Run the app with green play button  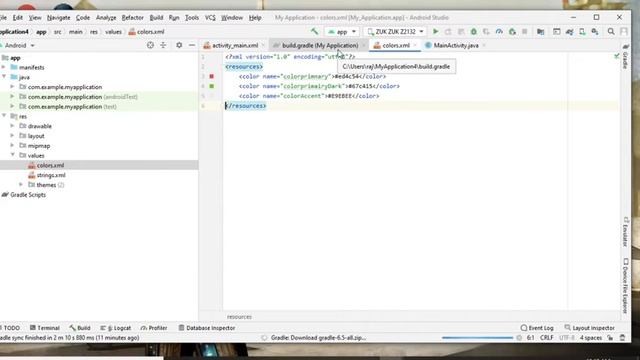pos(436,31)
